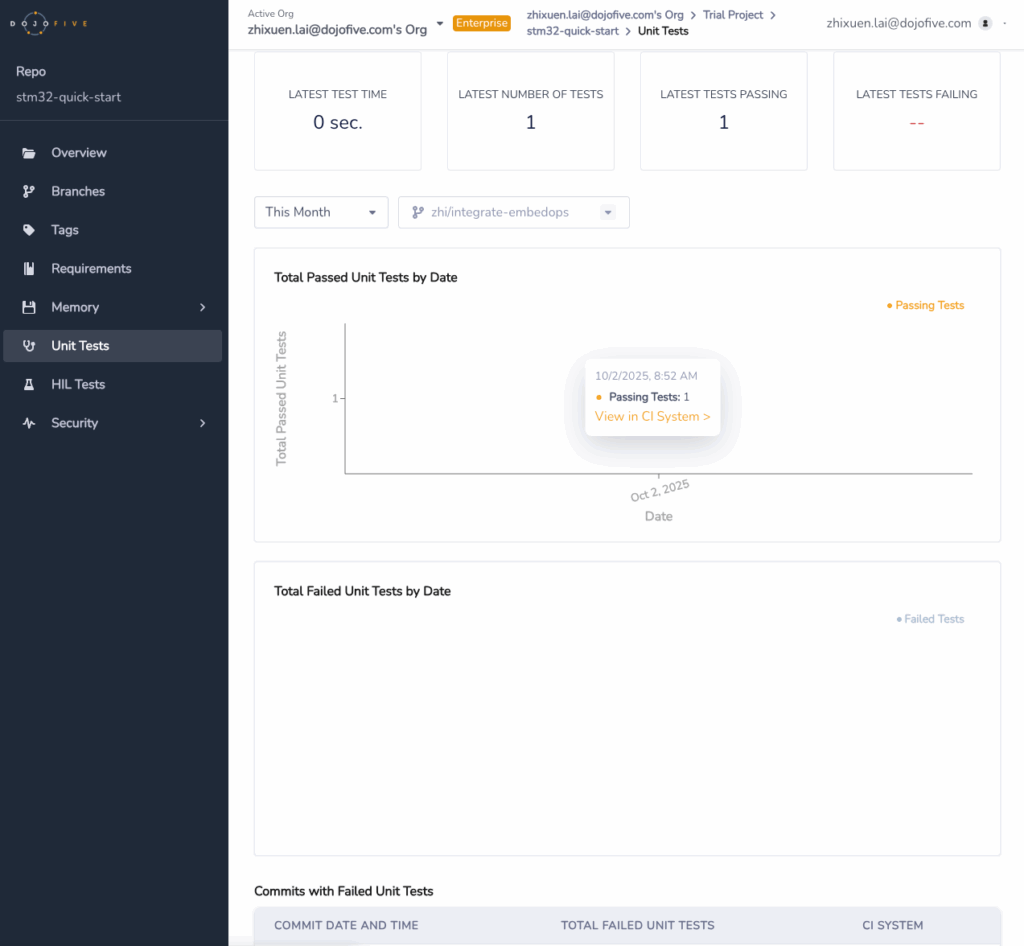
Task: Toggle the Failed Tests legend series
Action: coord(930,619)
